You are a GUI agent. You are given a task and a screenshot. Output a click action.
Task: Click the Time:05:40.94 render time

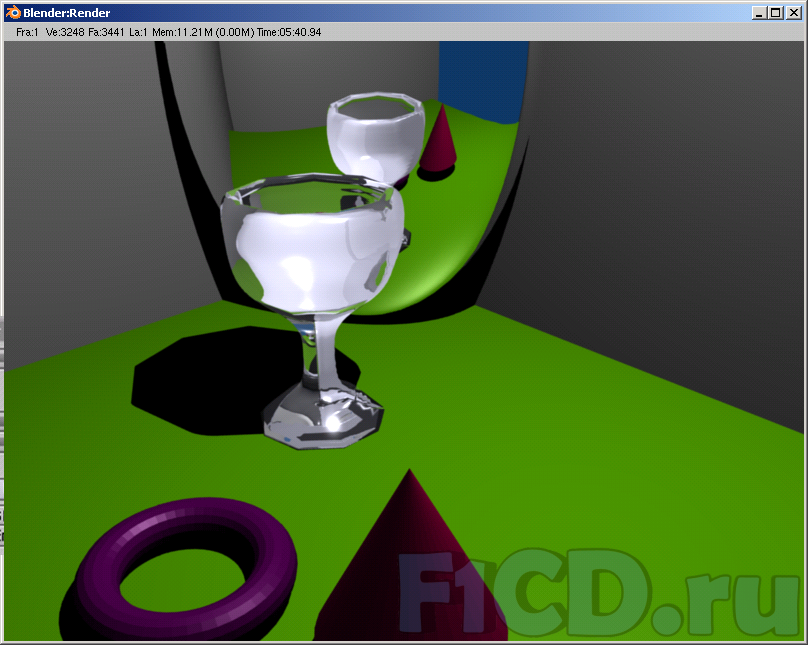pos(289,32)
